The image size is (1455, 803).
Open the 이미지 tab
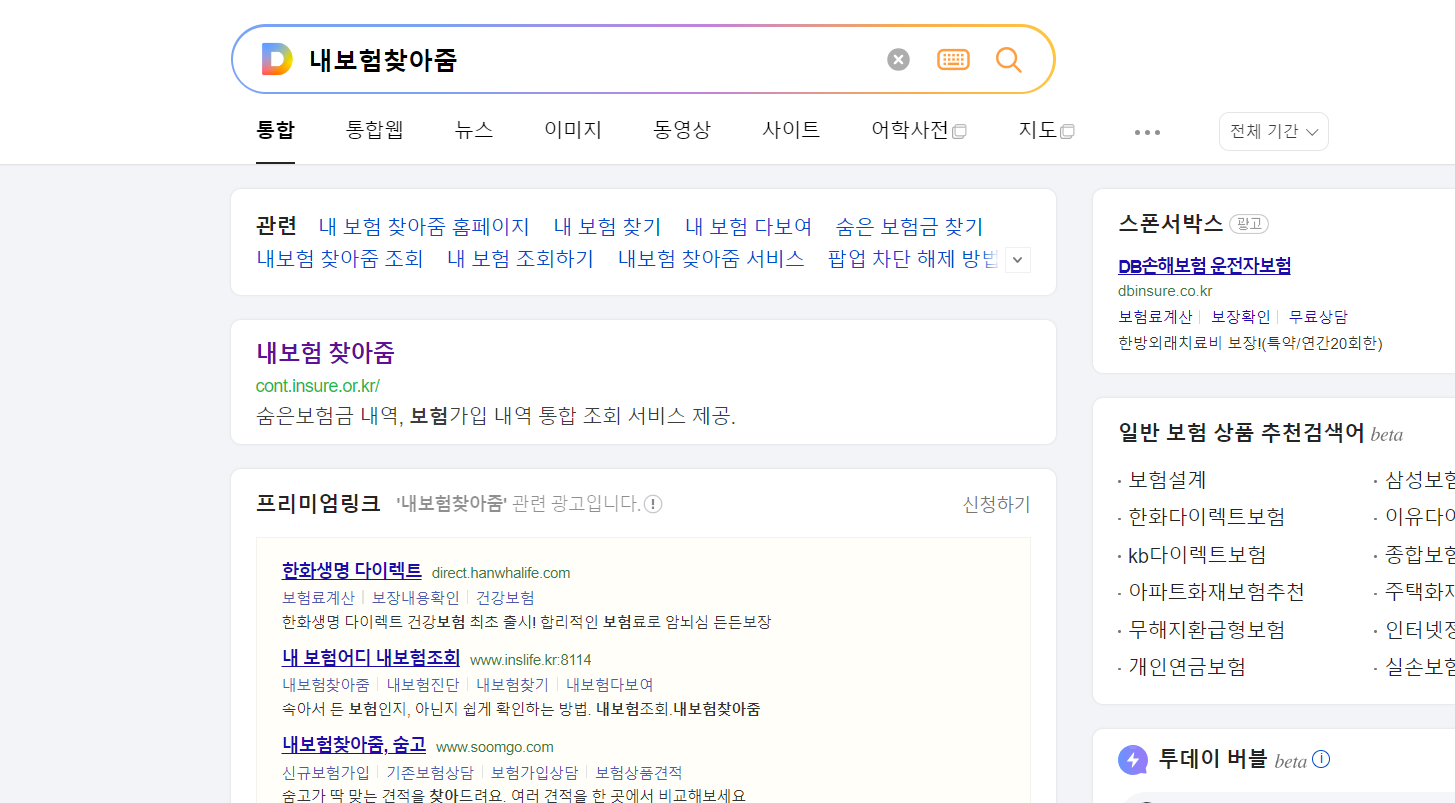pyautogui.click(x=573, y=130)
